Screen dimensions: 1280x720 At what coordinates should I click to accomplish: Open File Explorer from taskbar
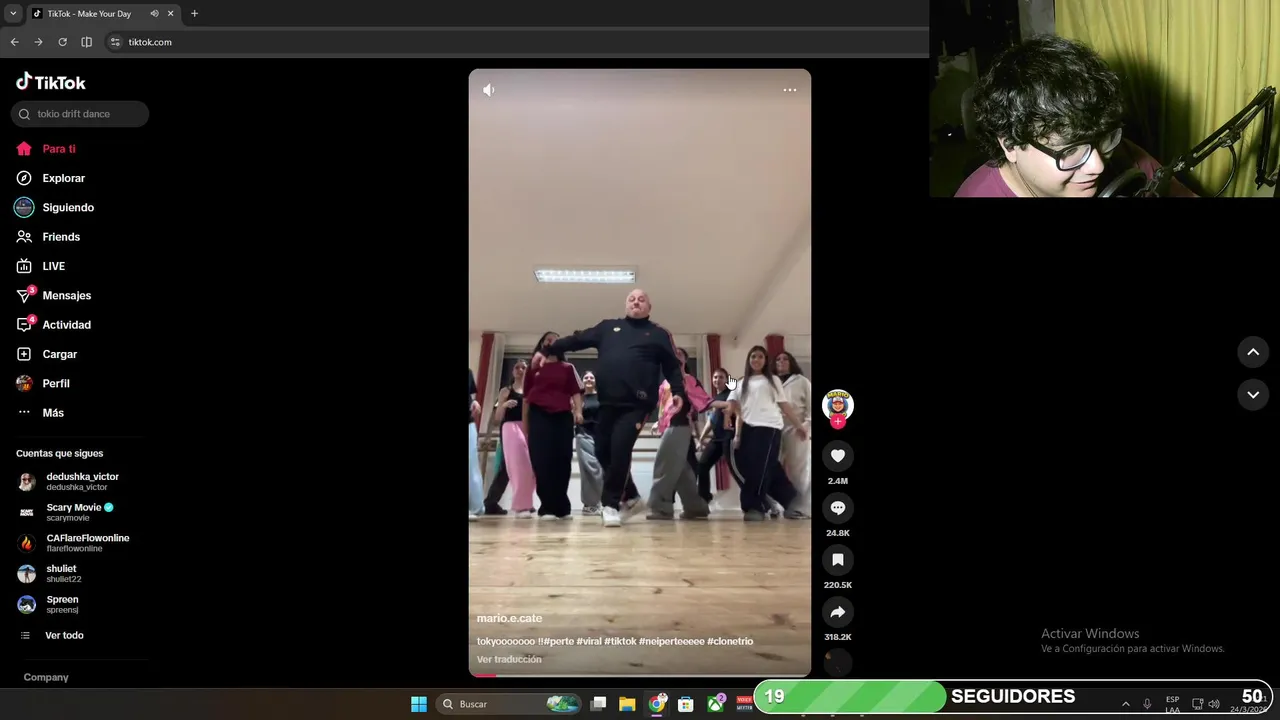(627, 704)
